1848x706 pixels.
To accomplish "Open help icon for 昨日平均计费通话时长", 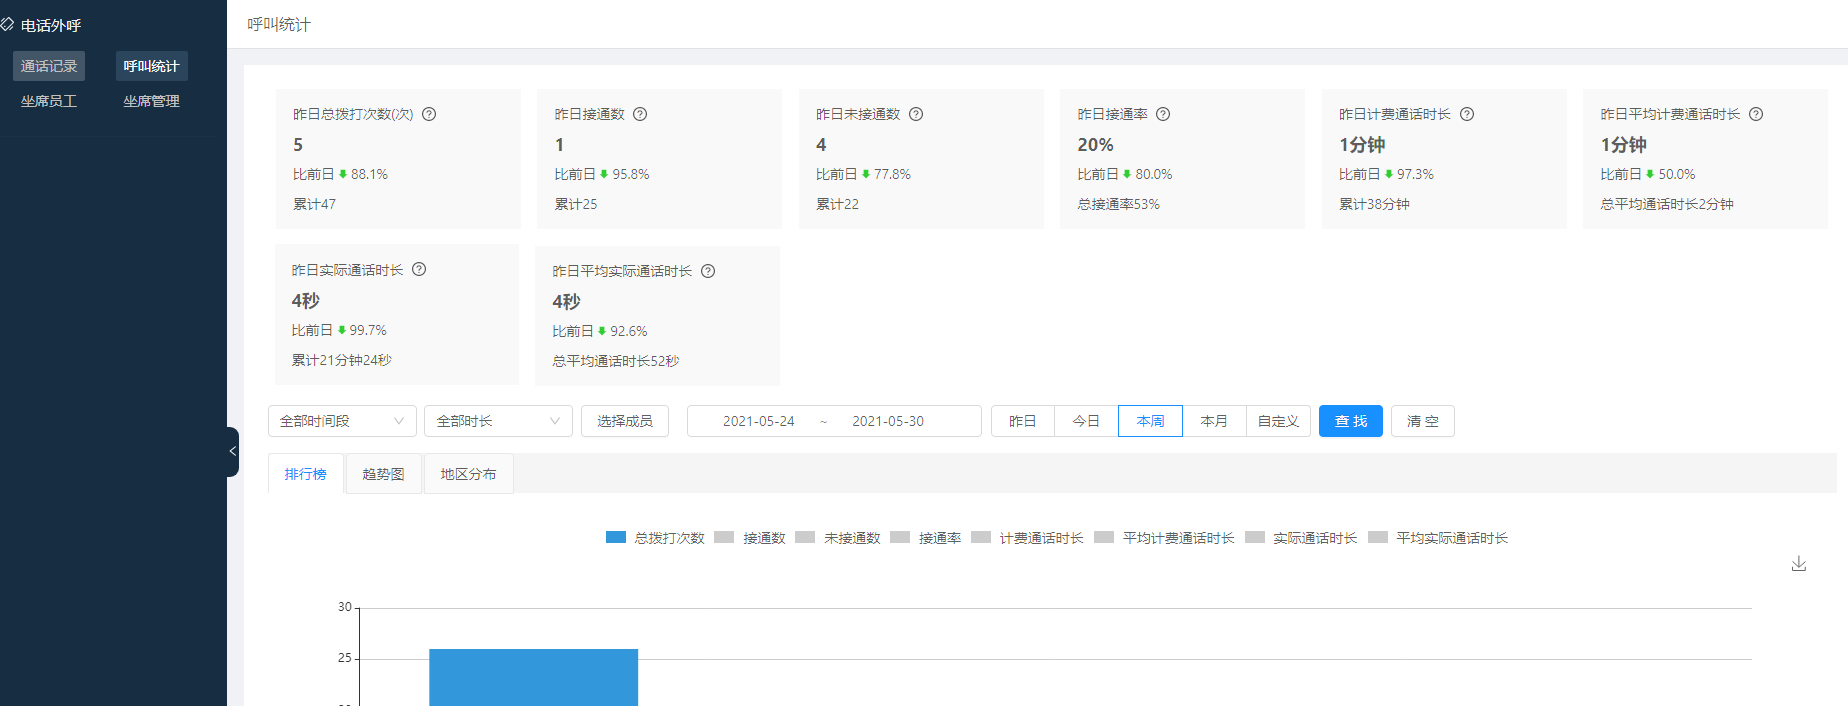I will pyautogui.click(x=1756, y=114).
